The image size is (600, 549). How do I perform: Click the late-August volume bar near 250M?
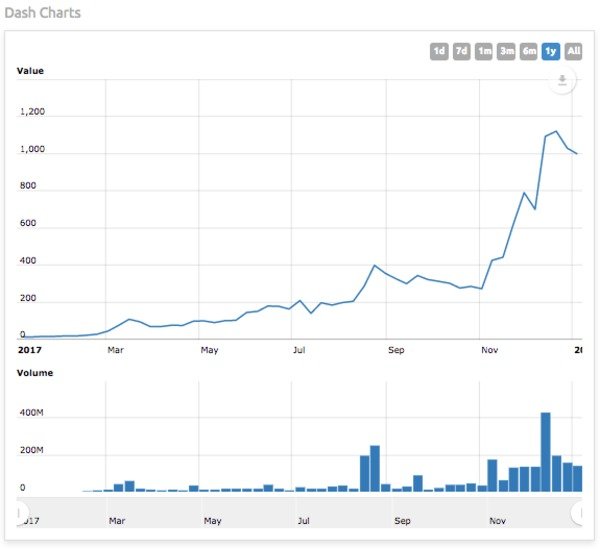[x=375, y=469]
